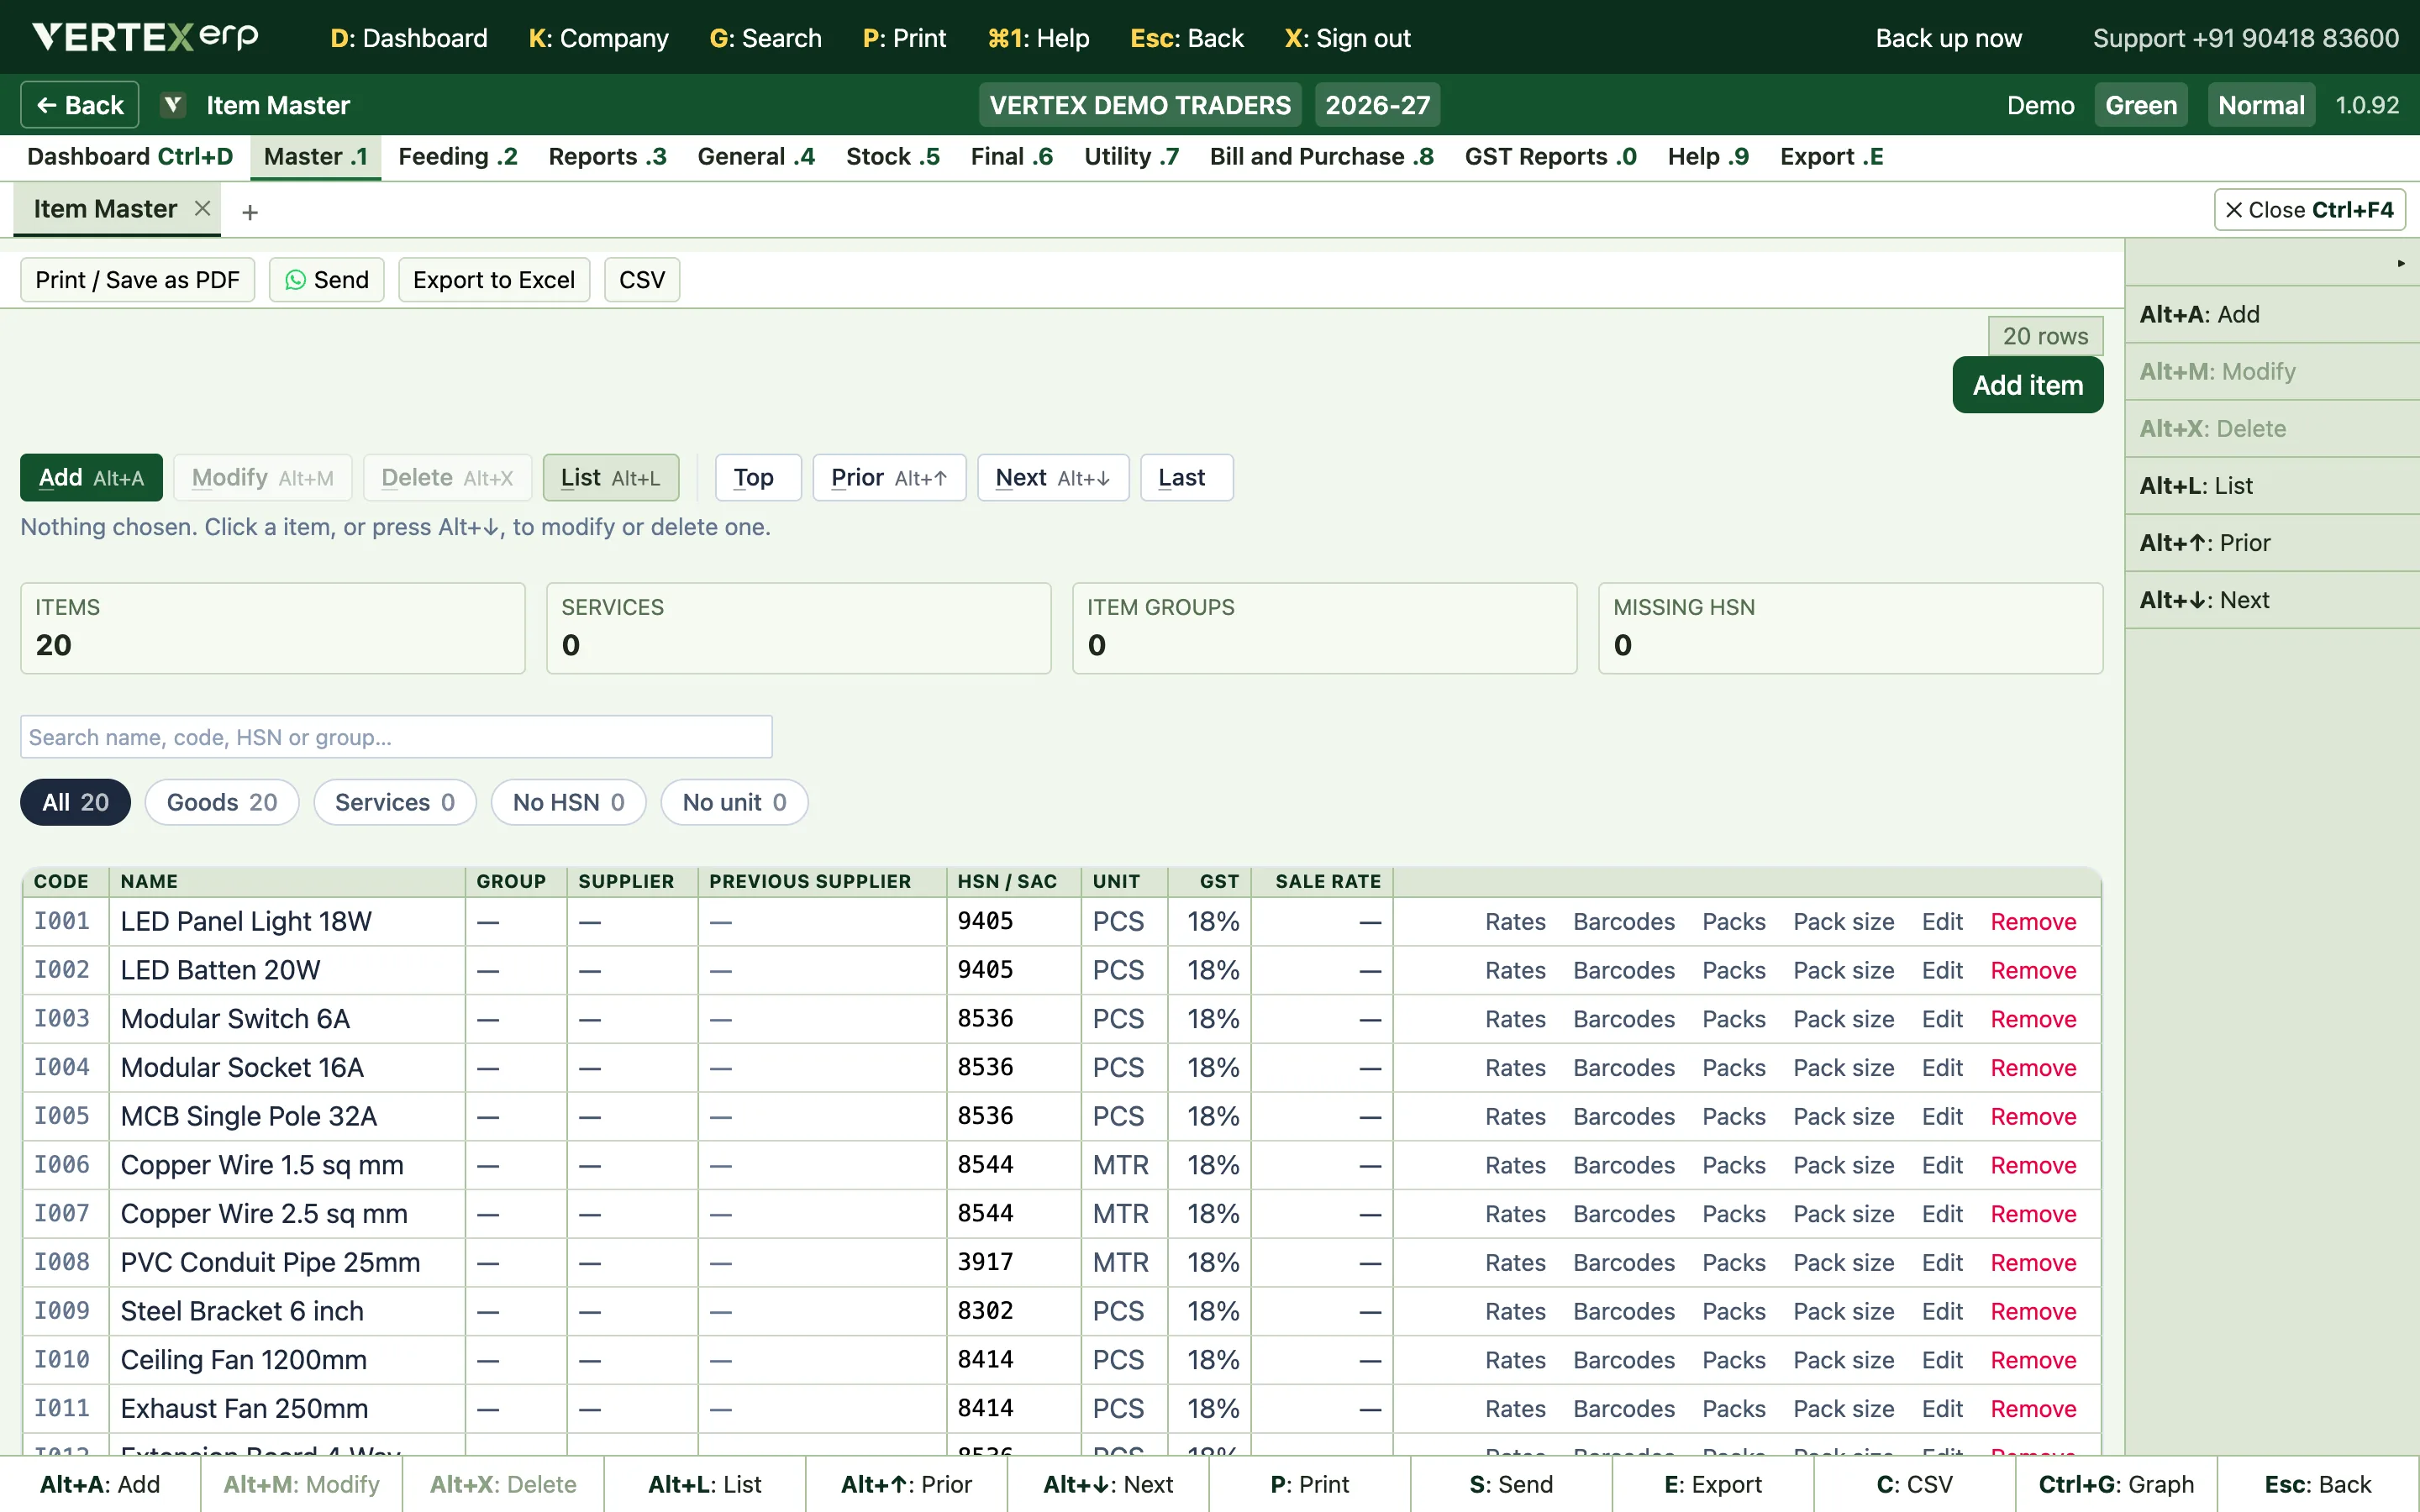Select the Goods 20 filter chip

coord(221,802)
